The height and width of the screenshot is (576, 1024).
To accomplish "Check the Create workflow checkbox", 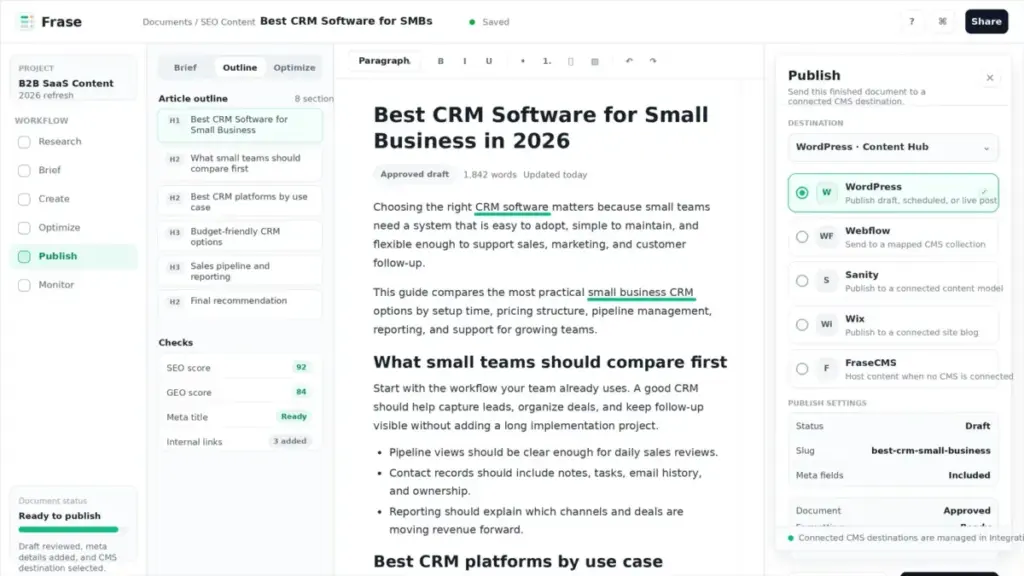I will [x=24, y=199].
